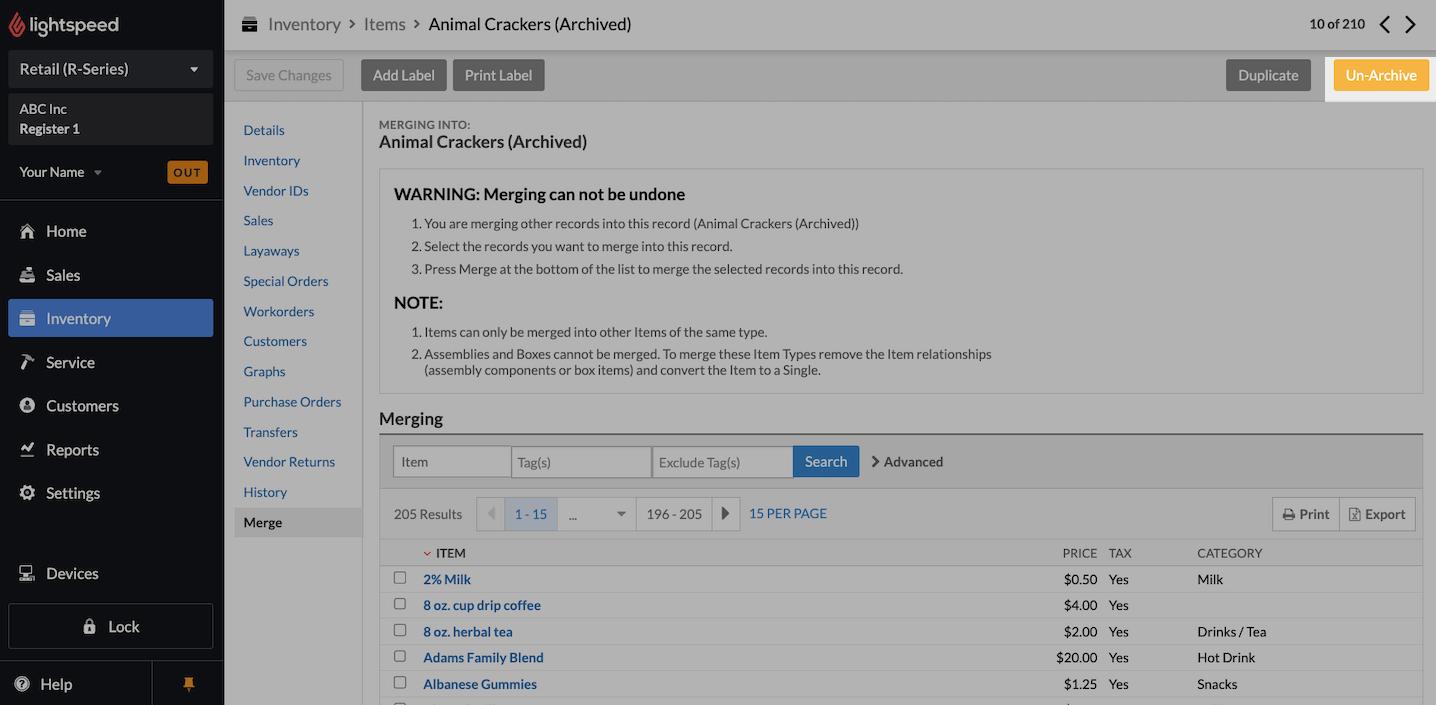Select the 1 - 15 results page
The image size is (1436, 705).
pos(531,514)
